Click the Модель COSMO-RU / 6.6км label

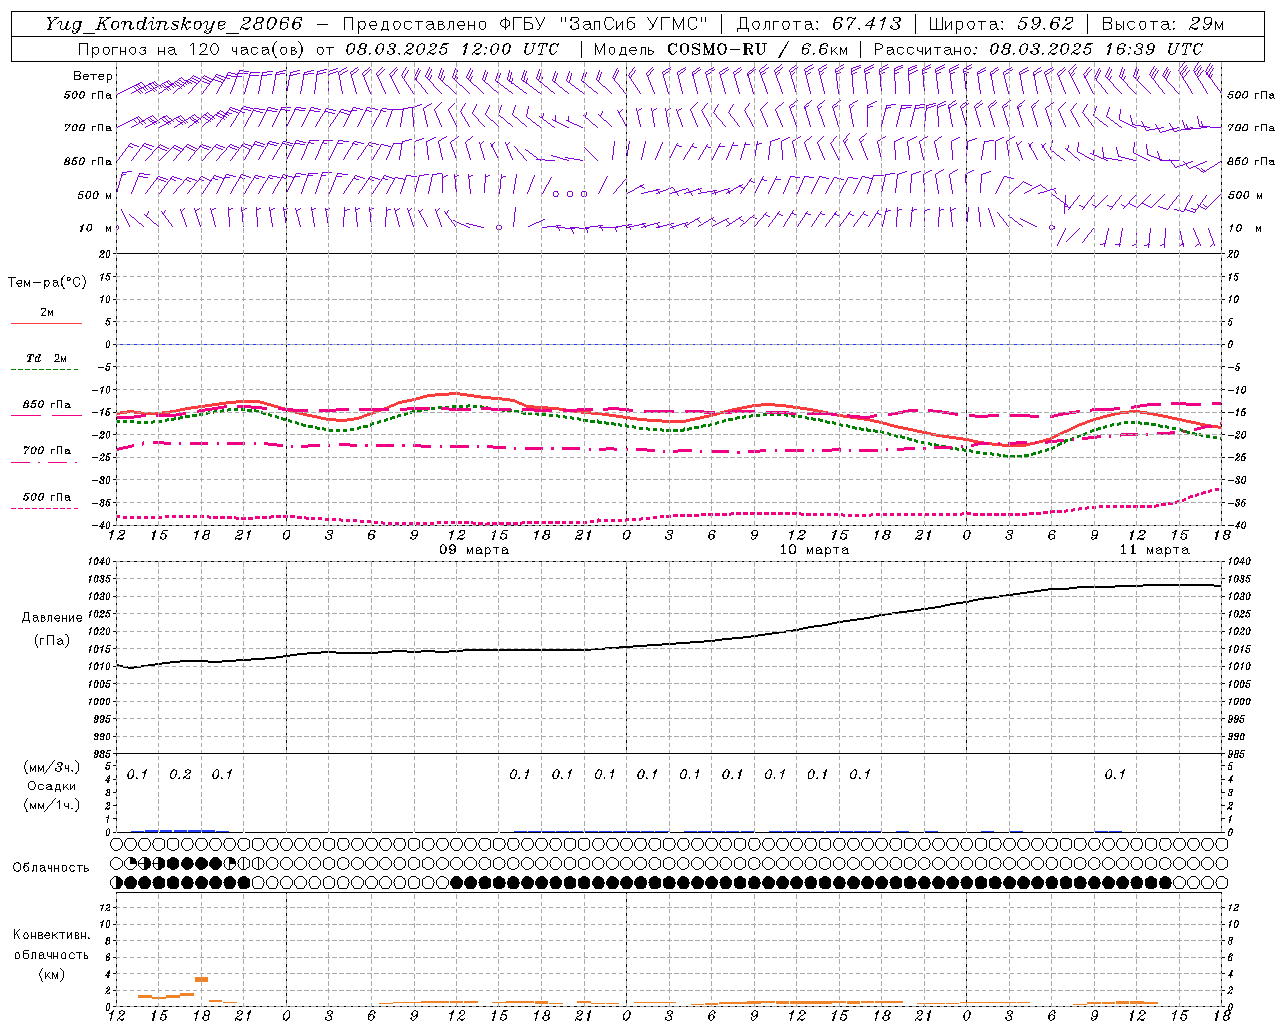(720, 49)
